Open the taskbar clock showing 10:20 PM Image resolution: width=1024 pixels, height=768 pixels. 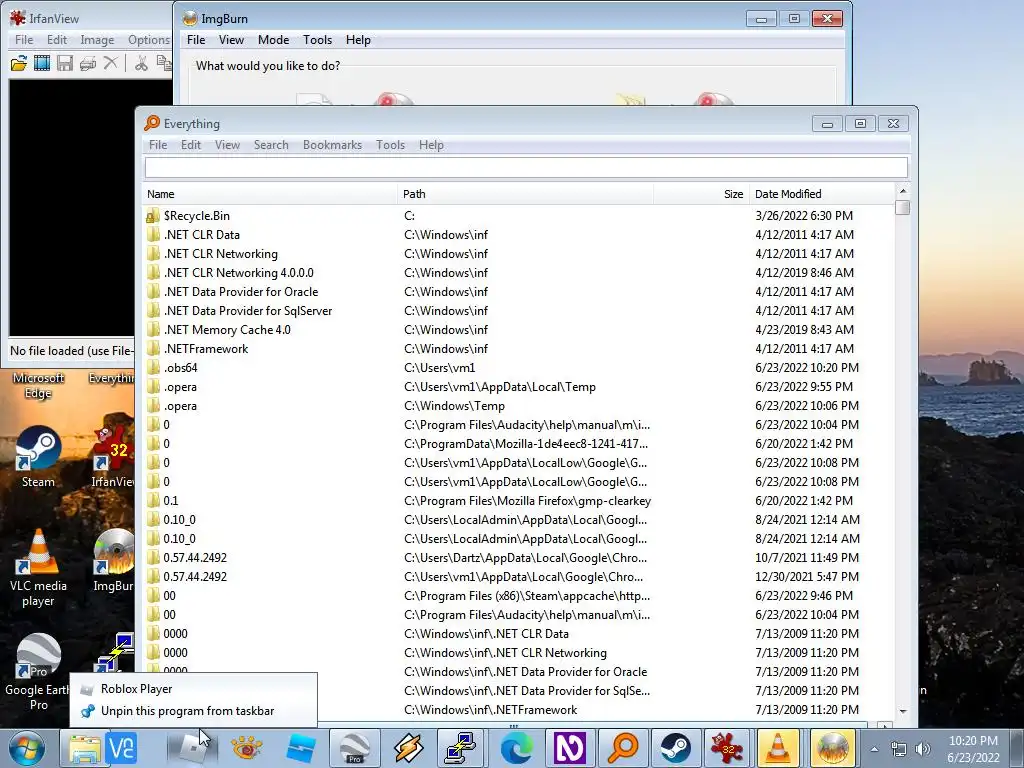point(973,749)
